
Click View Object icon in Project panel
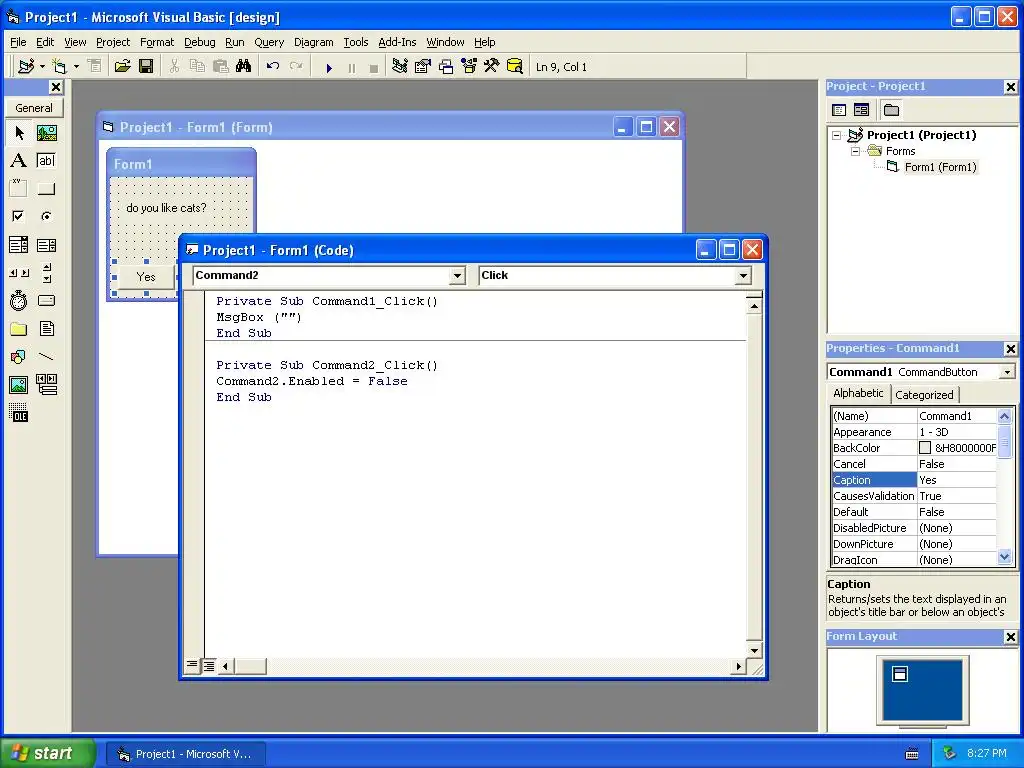point(861,110)
